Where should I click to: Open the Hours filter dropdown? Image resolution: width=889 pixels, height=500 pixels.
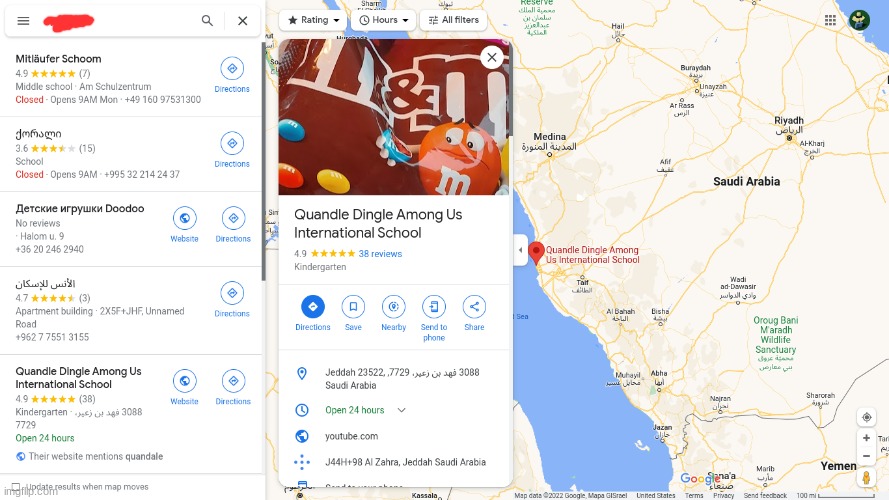tap(383, 20)
